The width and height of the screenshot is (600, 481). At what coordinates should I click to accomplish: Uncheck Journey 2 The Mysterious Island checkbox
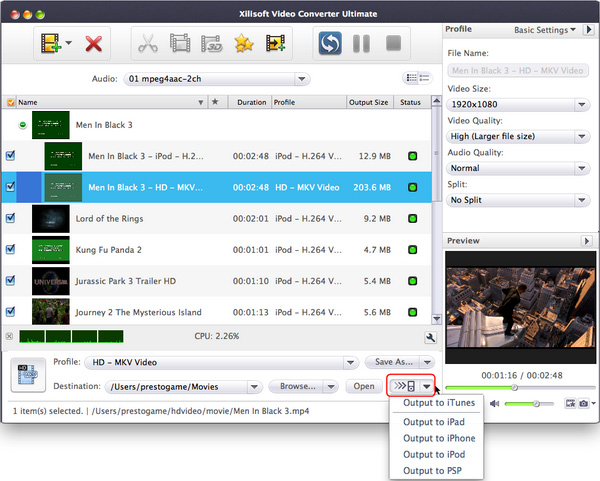11,311
